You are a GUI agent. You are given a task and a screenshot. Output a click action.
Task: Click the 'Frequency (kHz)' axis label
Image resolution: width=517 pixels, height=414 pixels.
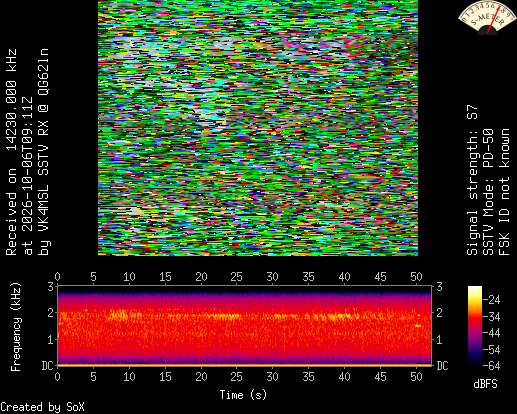pyautogui.click(x=16, y=327)
